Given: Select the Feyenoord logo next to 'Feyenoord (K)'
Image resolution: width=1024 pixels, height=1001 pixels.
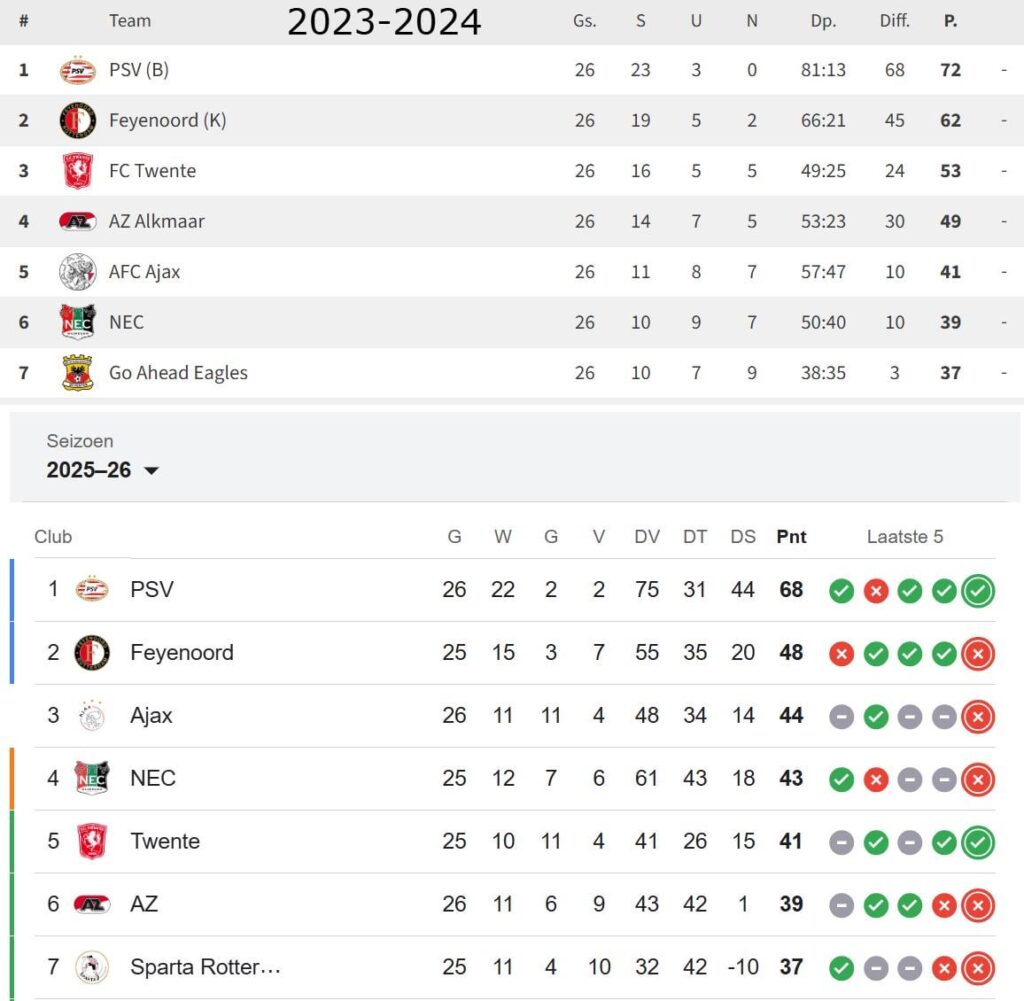Looking at the screenshot, I should pos(77,120).
